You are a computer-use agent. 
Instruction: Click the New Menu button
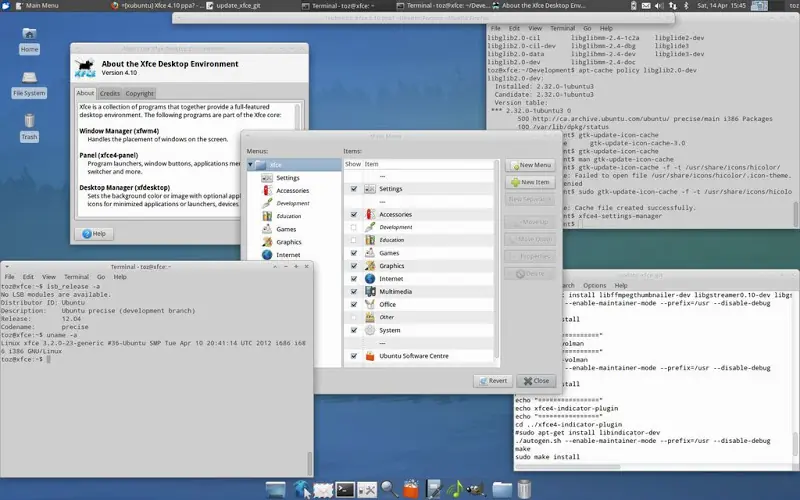pos(531,165)
